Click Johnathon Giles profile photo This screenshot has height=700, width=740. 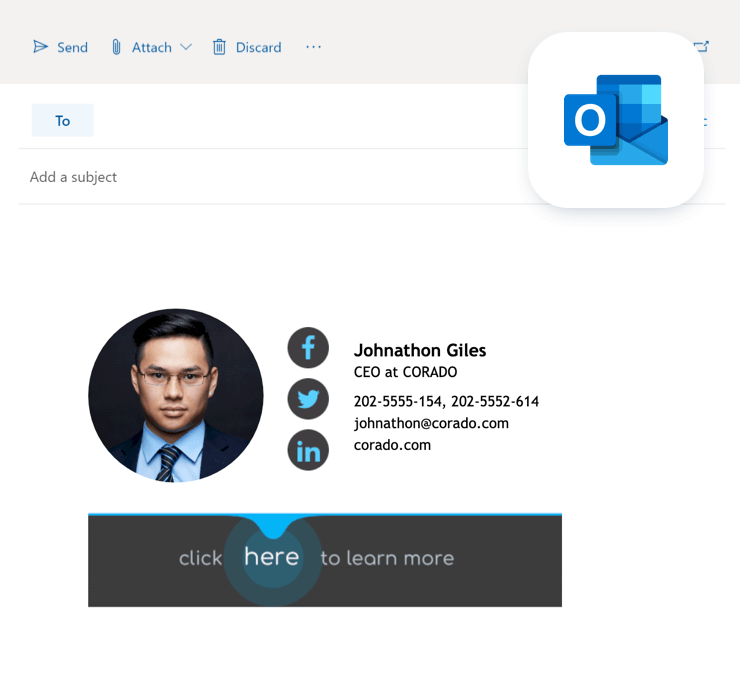click(x=176, y=396)
